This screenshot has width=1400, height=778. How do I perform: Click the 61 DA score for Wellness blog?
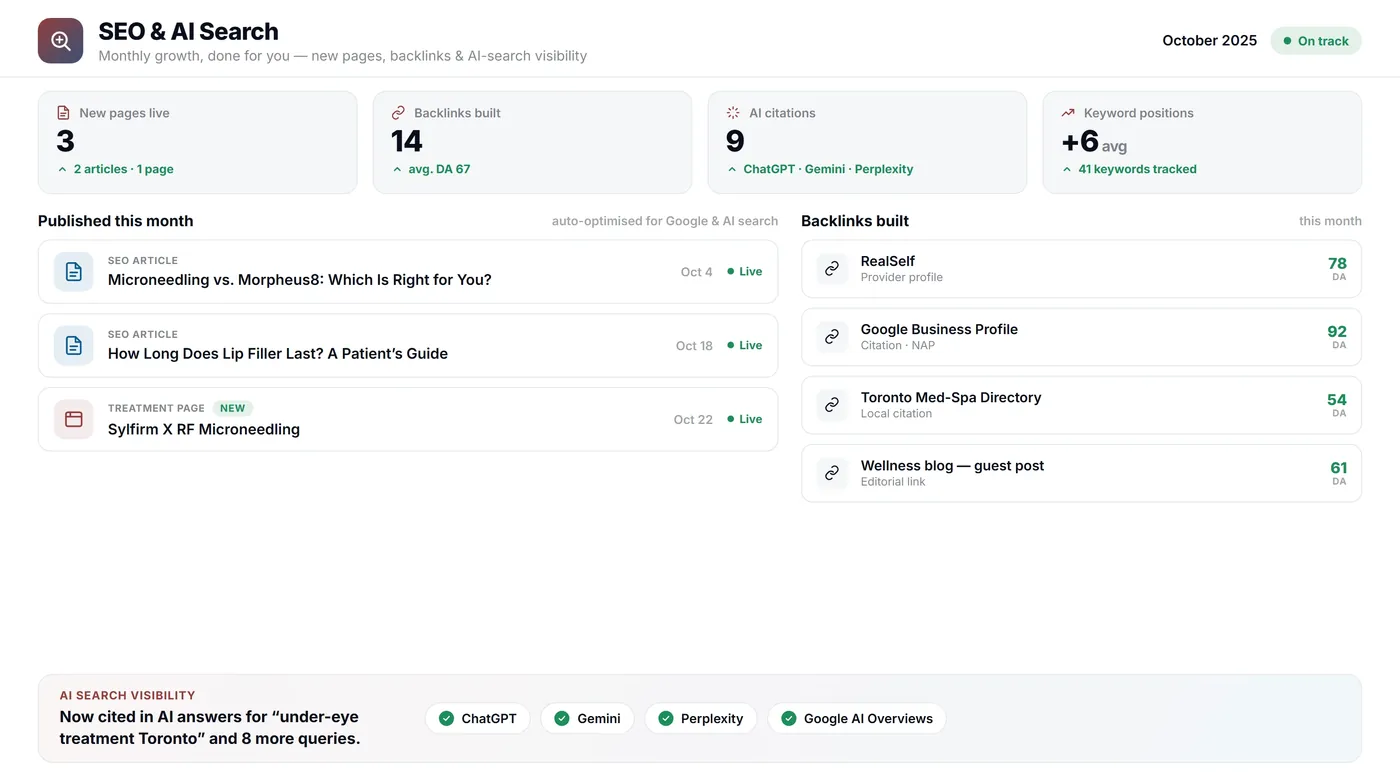[x=1338, y=467]
